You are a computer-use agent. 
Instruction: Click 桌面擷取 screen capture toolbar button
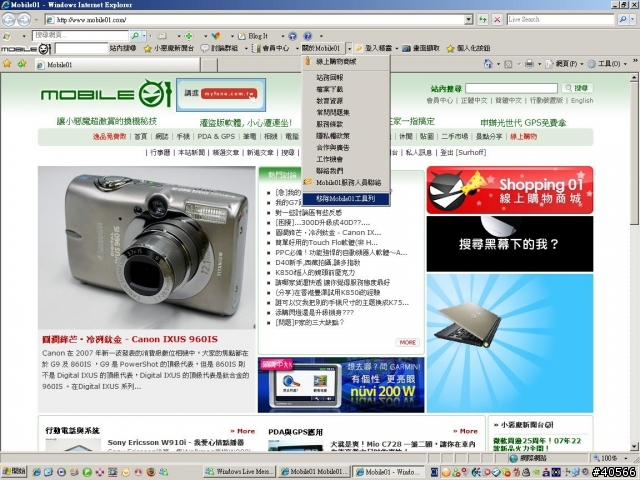pos(421,48)
